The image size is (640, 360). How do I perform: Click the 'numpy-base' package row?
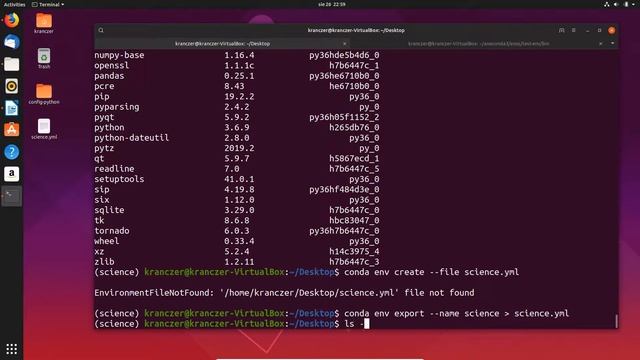coord(237,55)
